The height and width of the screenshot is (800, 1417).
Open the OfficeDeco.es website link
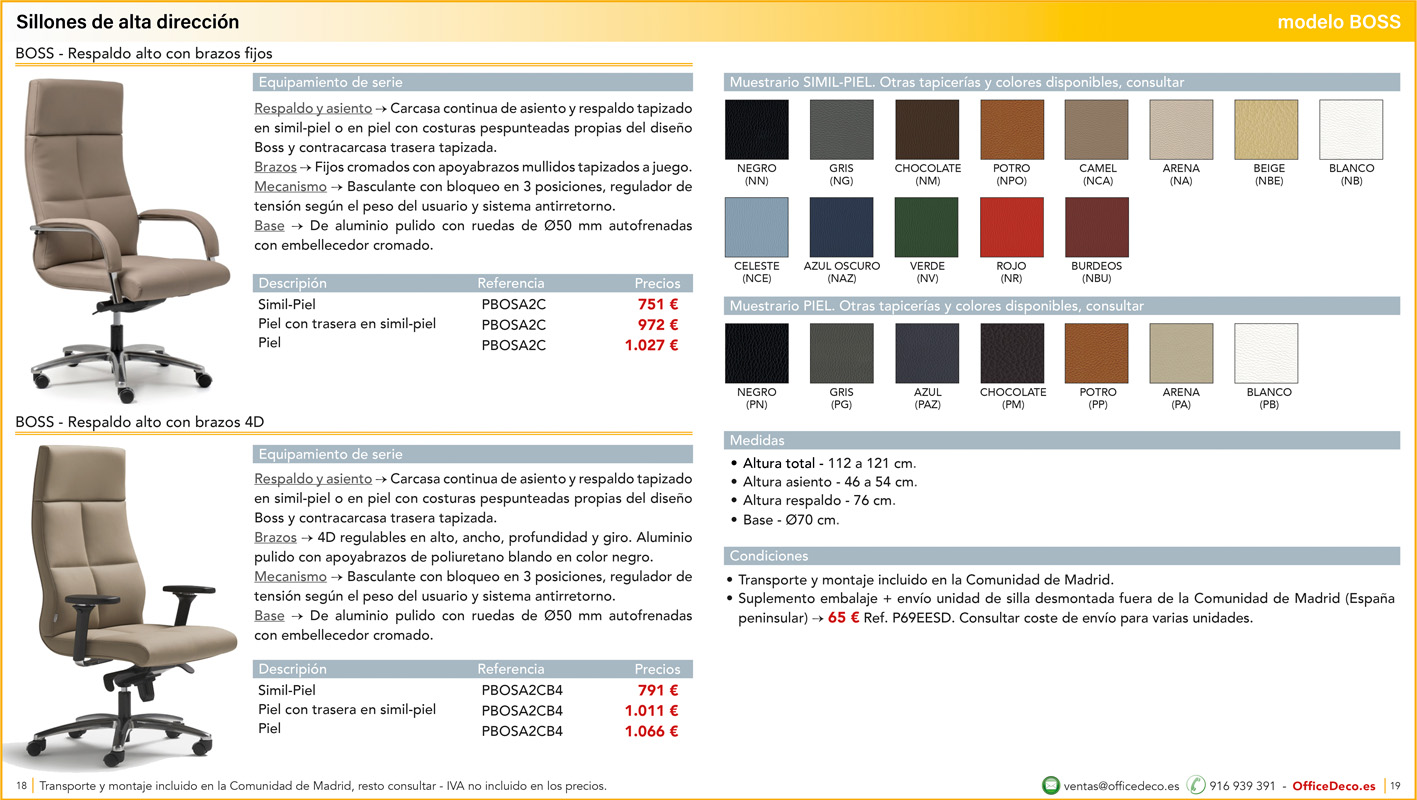point(1333,786)
